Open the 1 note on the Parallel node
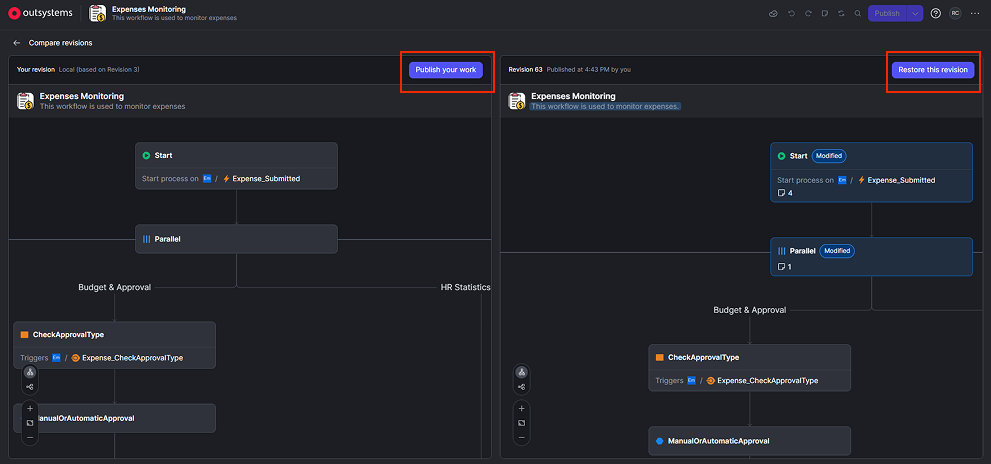Screen dimensions: 991x464 (x=784, y=267)
